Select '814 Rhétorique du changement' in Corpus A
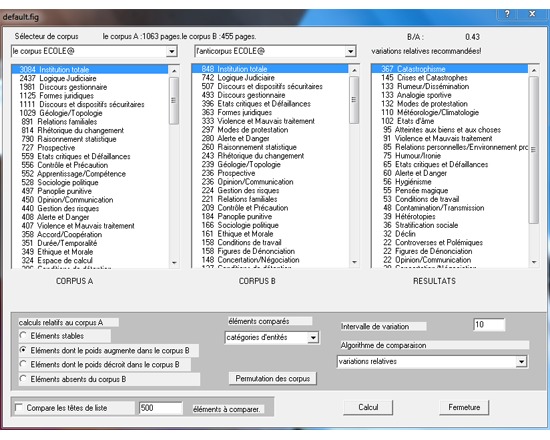Viewport: 550px width, 440px height. point(90,130)
